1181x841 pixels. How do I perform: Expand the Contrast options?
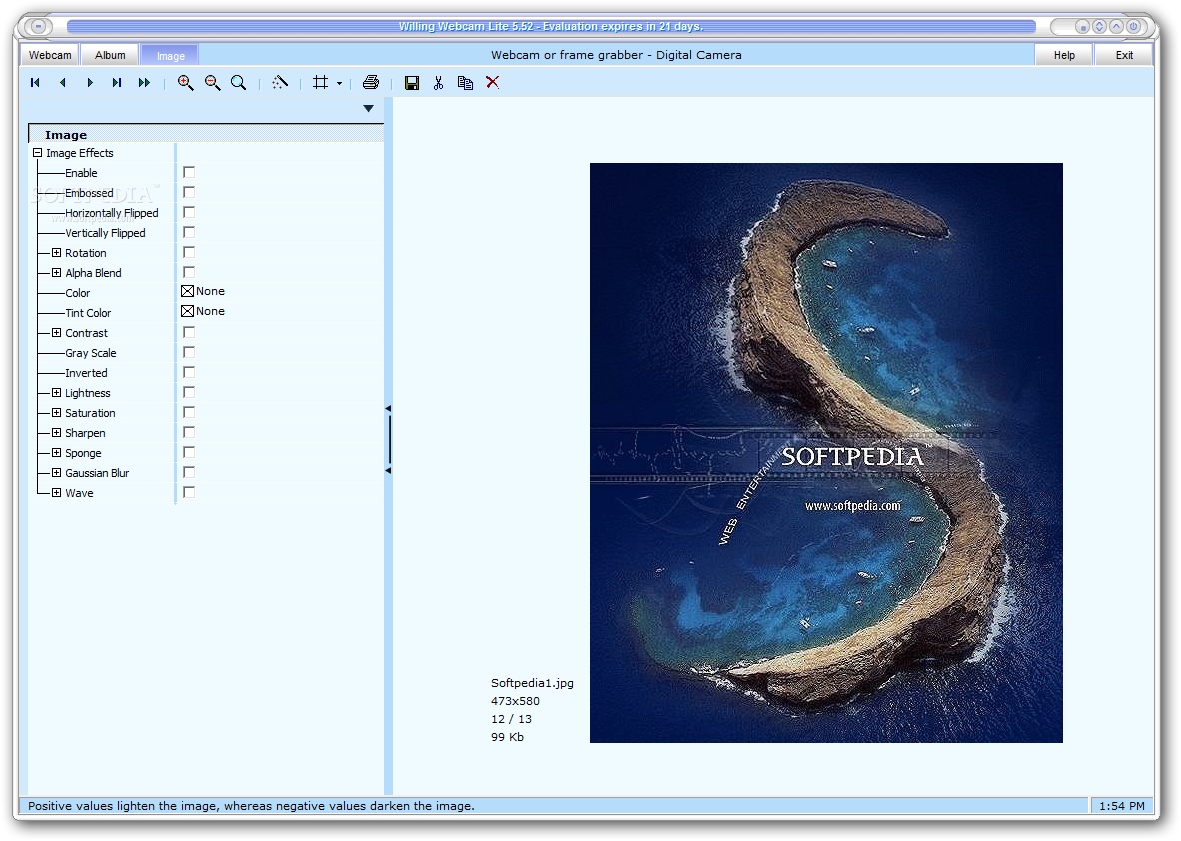56,333
